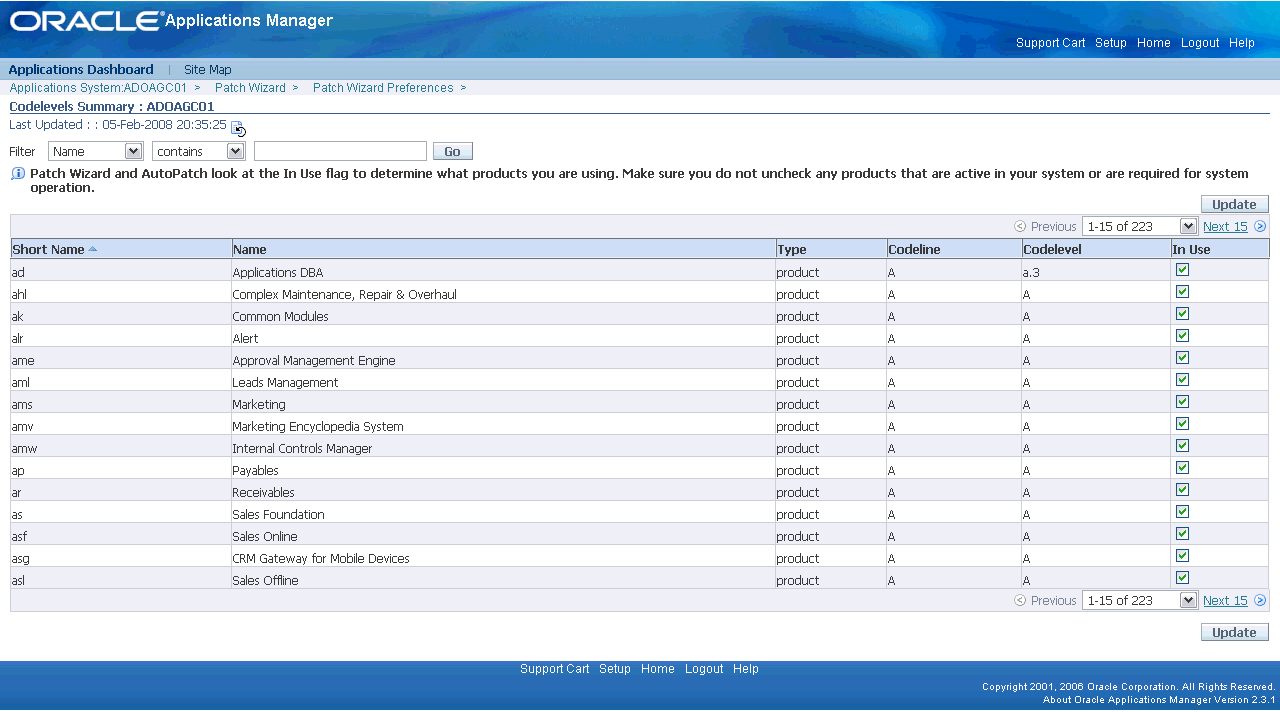The width and height of the screenshot is (1280, 712).
Task: Open Applications System:ADOAGC01 breadcrumb
Action: pyautogui.click(x=98, y=88)
